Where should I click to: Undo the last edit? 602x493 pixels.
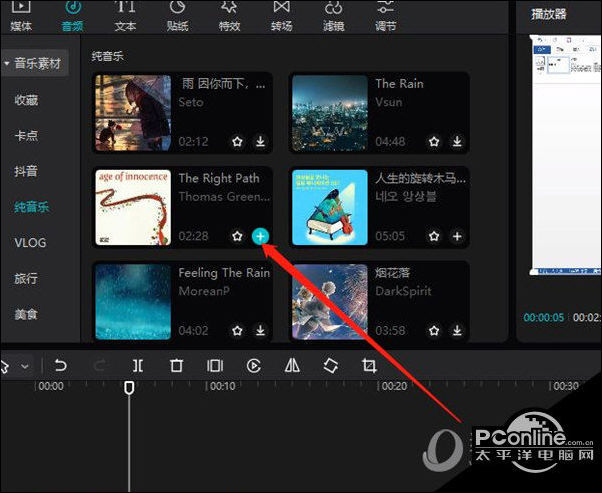point(60,366)
